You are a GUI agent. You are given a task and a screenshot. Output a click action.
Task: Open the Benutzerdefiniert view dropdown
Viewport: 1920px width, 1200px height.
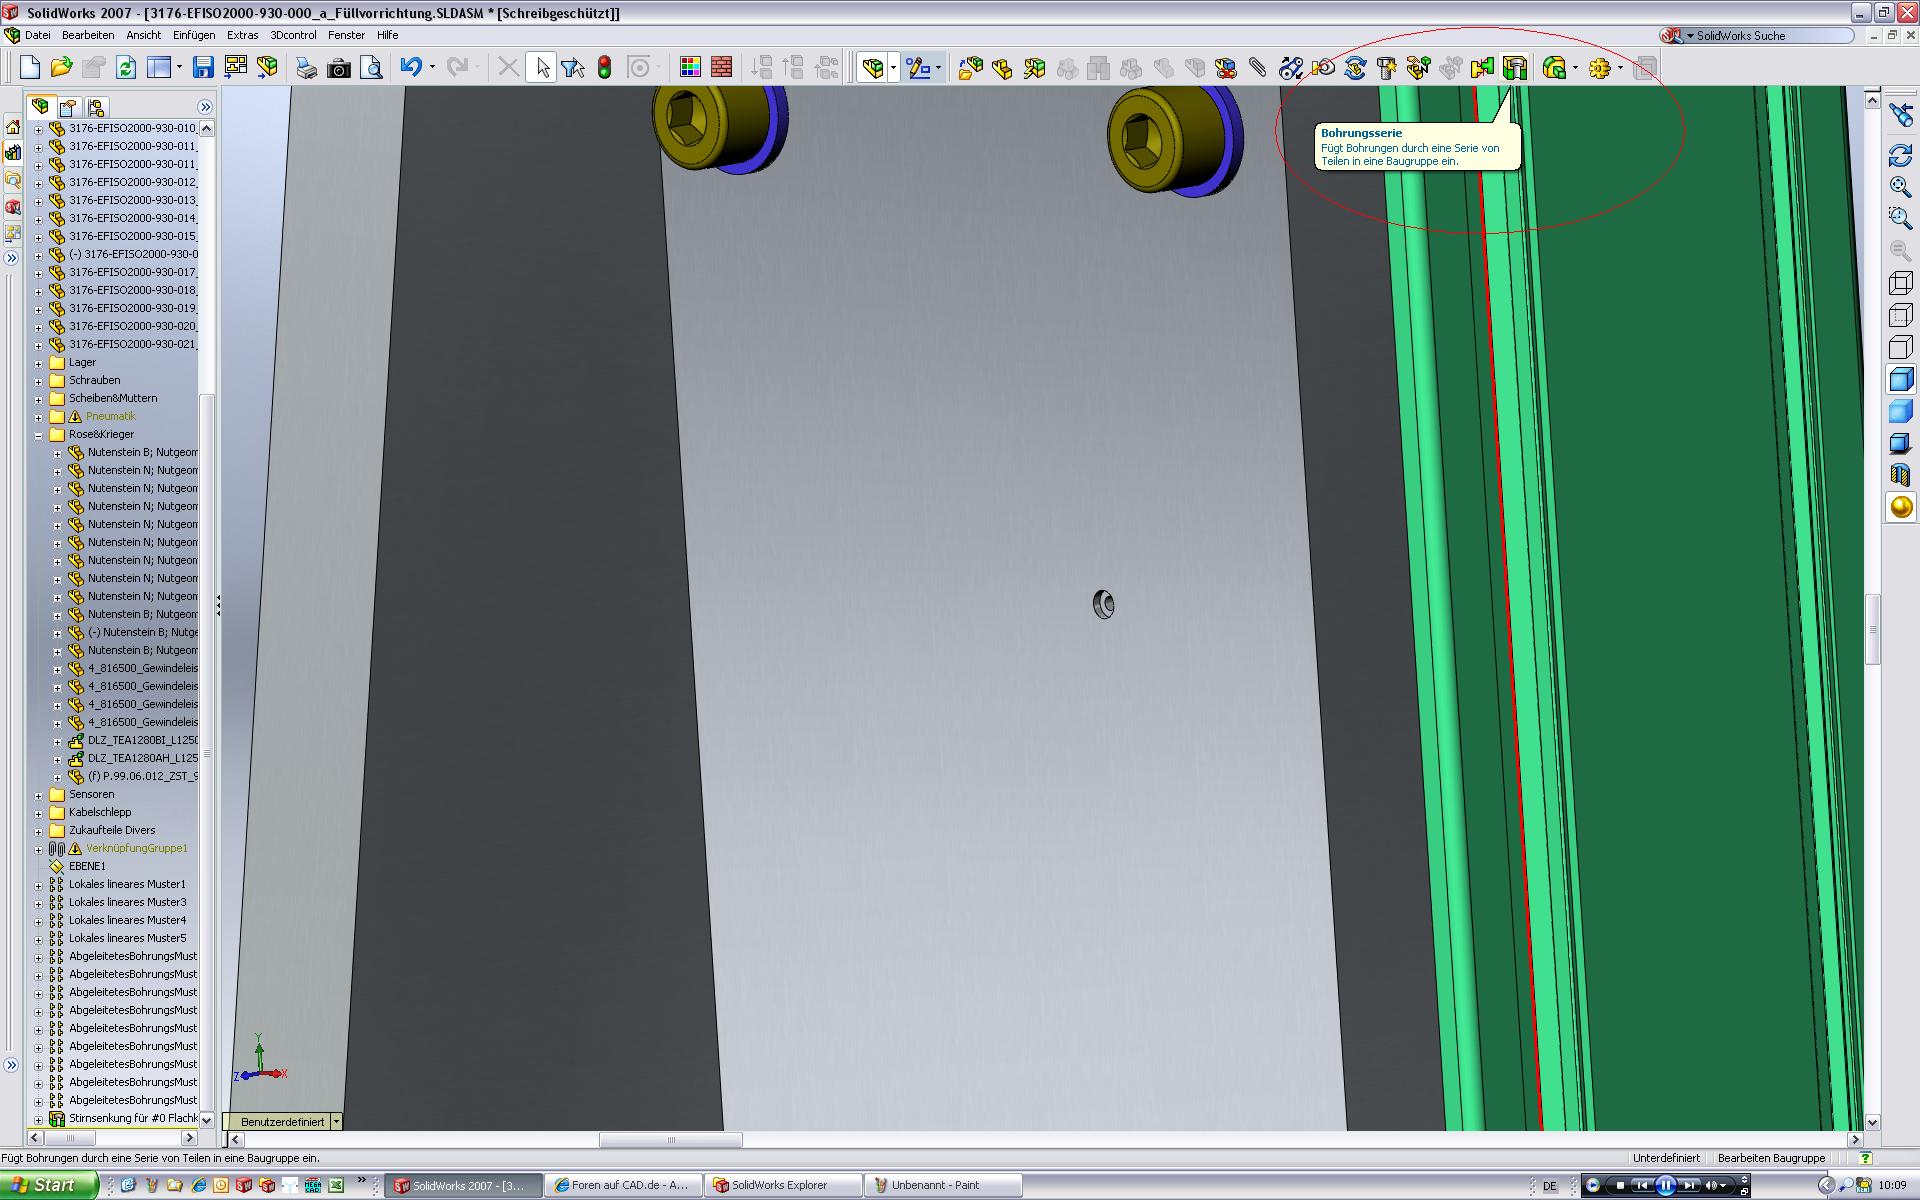click(x=336, y=1122)
